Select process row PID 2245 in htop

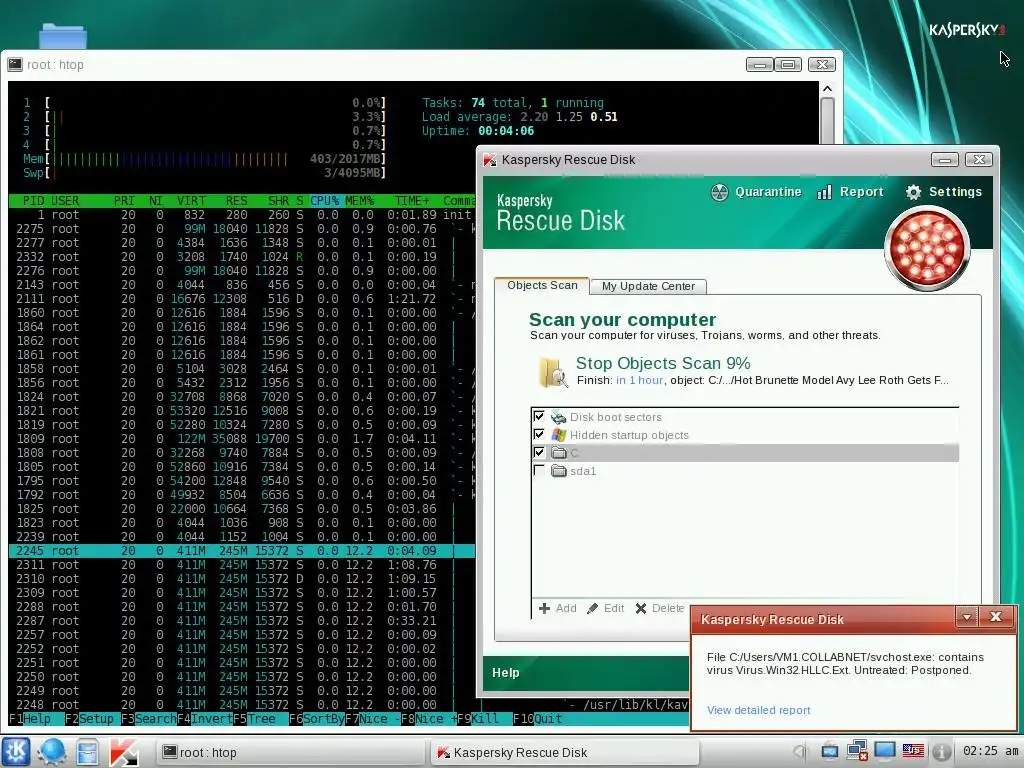[242, 551]
